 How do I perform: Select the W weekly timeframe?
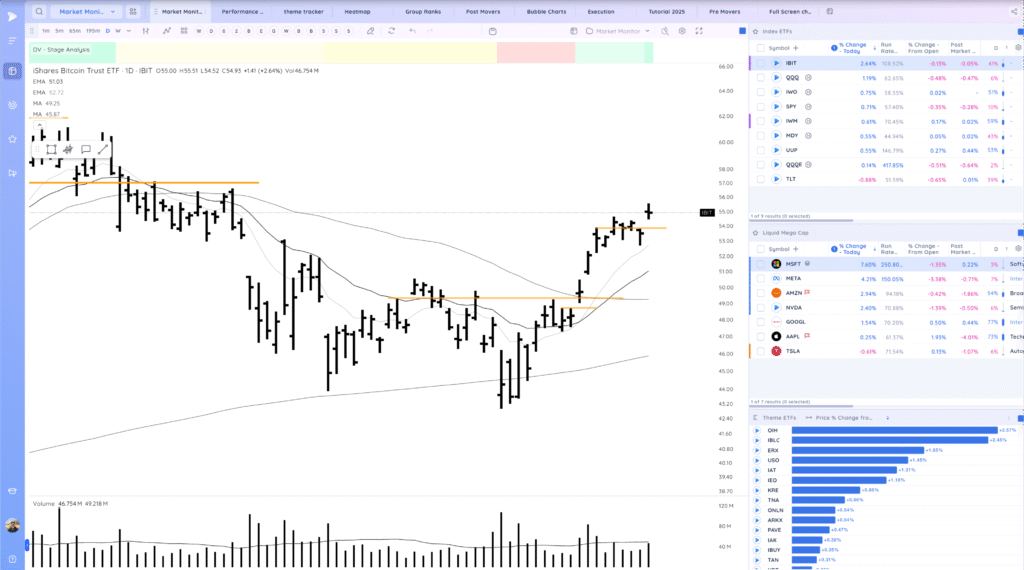118,31
